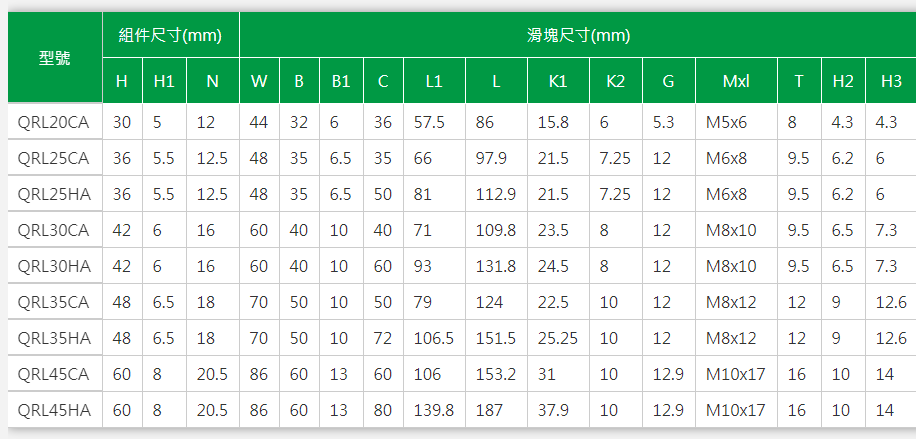Select M10x17 cell in QRL45CA row
This screenshot has width=916, height=439.
click(x=736, y=374)
